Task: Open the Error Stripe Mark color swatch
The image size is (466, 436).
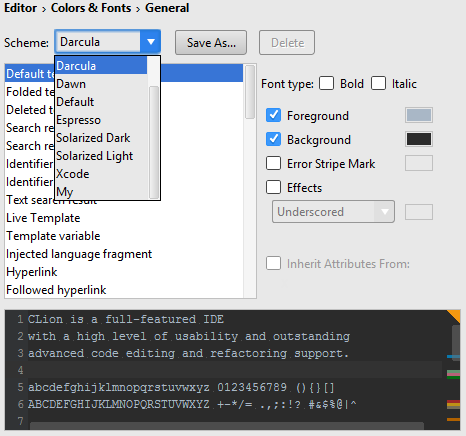Action: point(419,163)
